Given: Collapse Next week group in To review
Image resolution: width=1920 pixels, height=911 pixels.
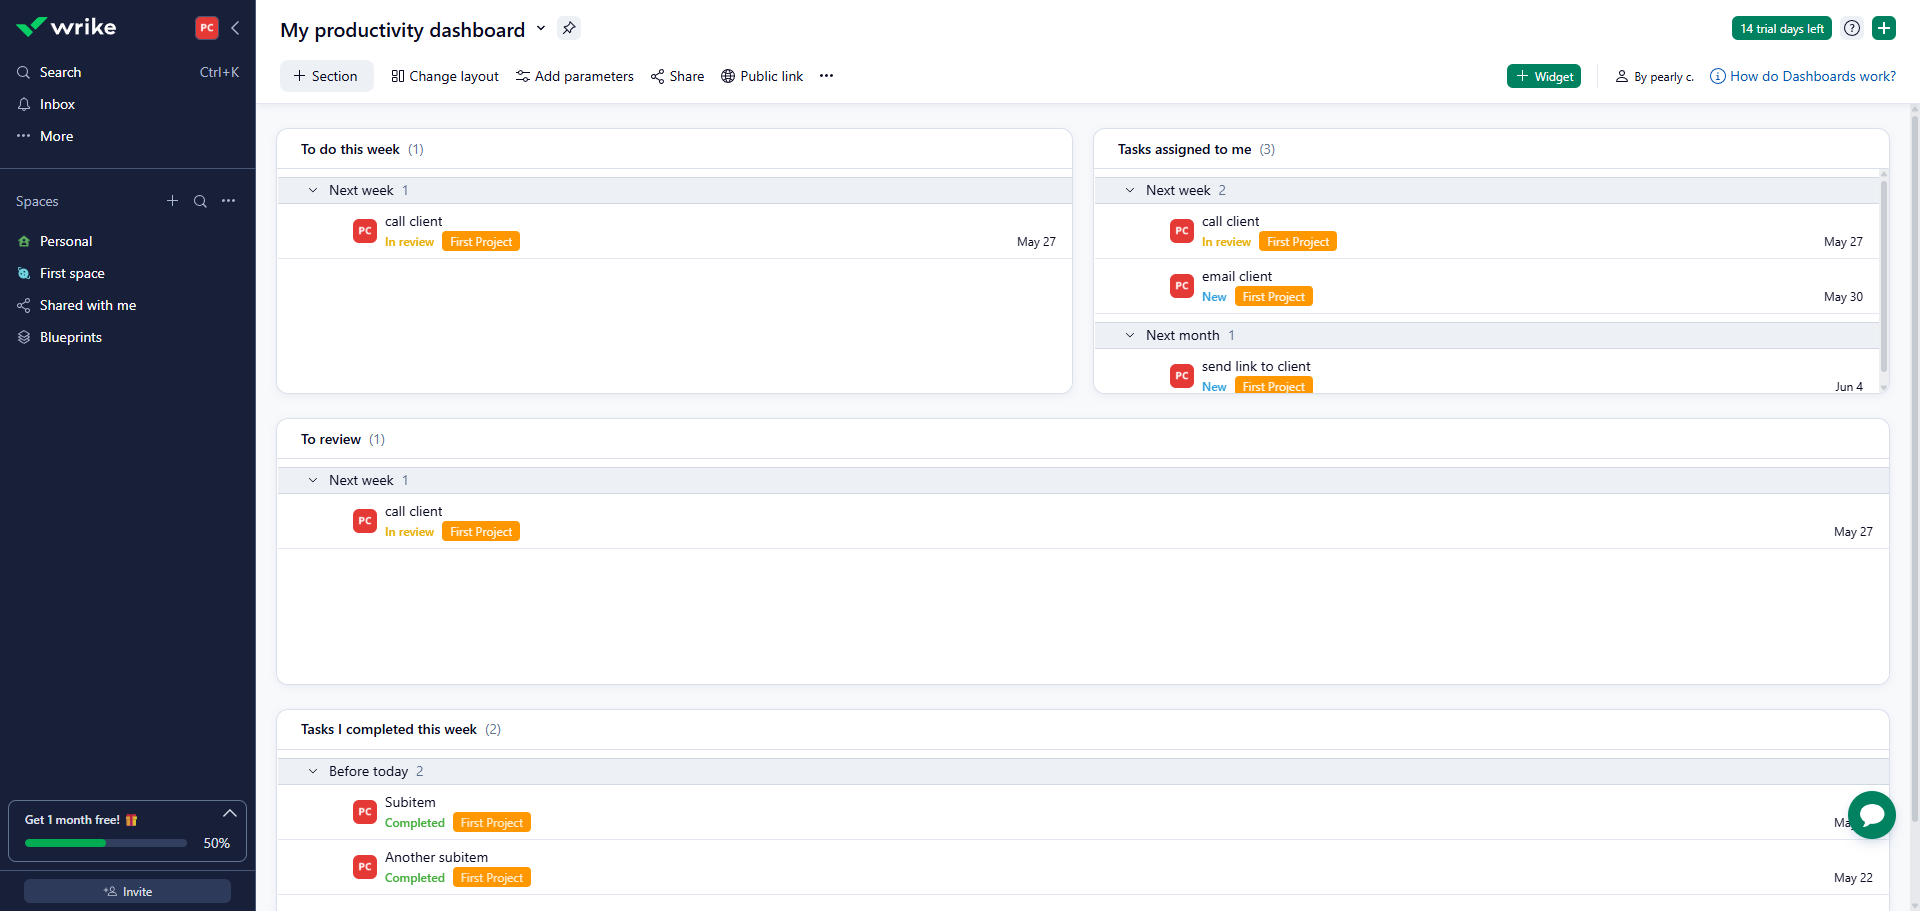Looking at the screenshot, I should 313,480.
